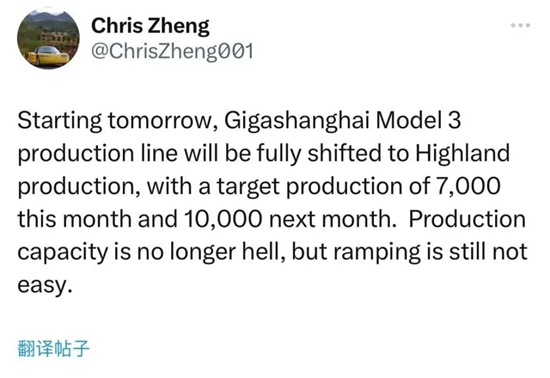
Task: Click the final word "easy."
Action: click(x=45, y=286)
